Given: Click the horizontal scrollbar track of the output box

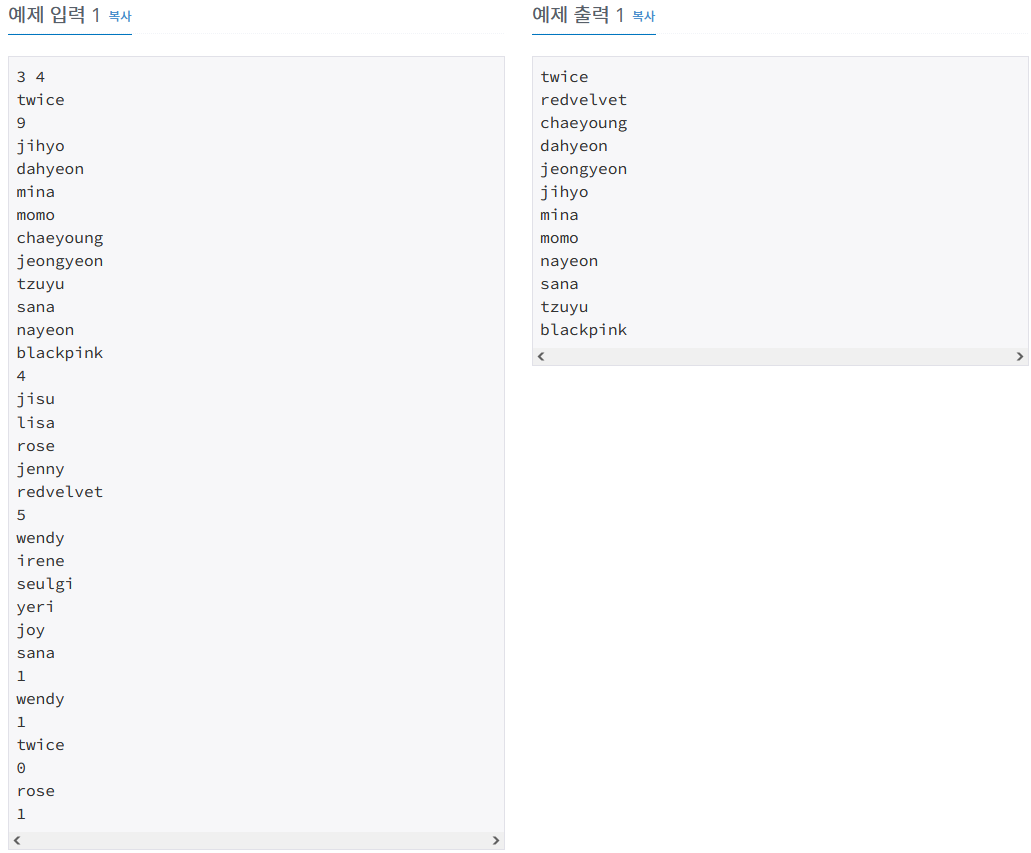Looking at the screenshot, I should coord(780,356).
